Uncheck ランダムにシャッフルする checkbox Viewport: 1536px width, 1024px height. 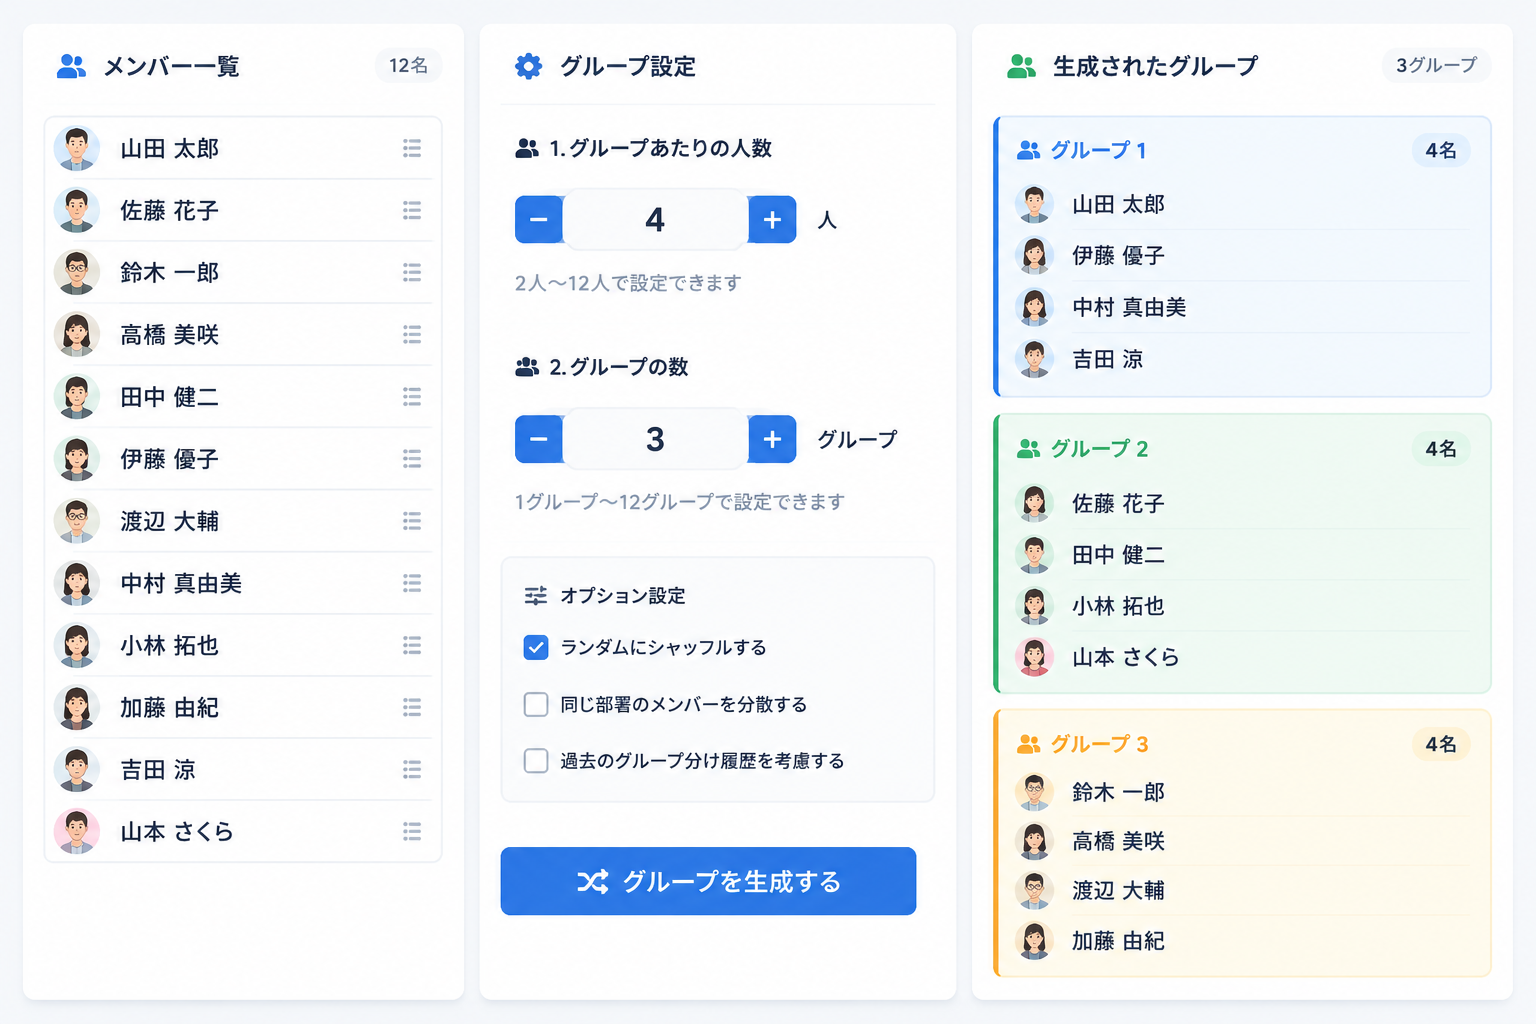(536, 648)
